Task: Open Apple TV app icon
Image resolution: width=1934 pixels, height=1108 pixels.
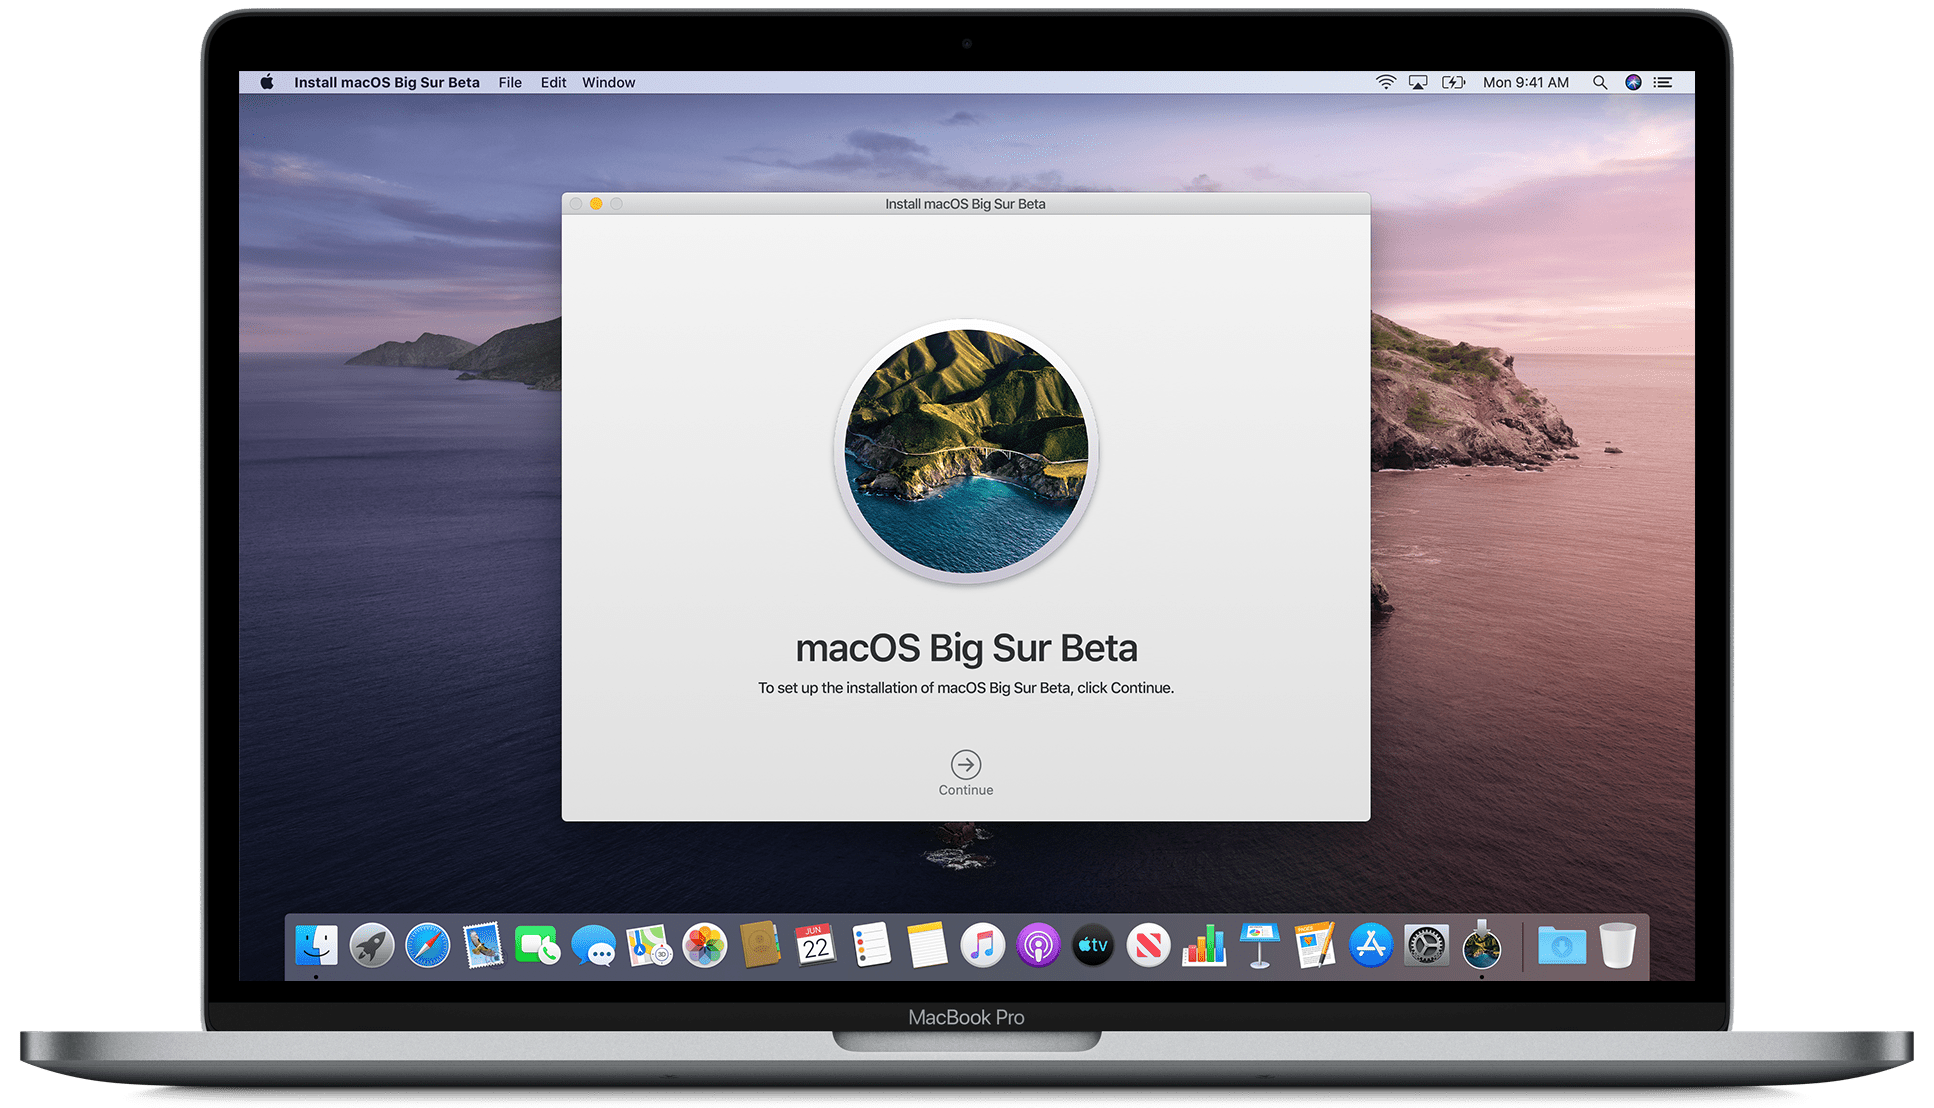Action: [x=1093, y=945]
